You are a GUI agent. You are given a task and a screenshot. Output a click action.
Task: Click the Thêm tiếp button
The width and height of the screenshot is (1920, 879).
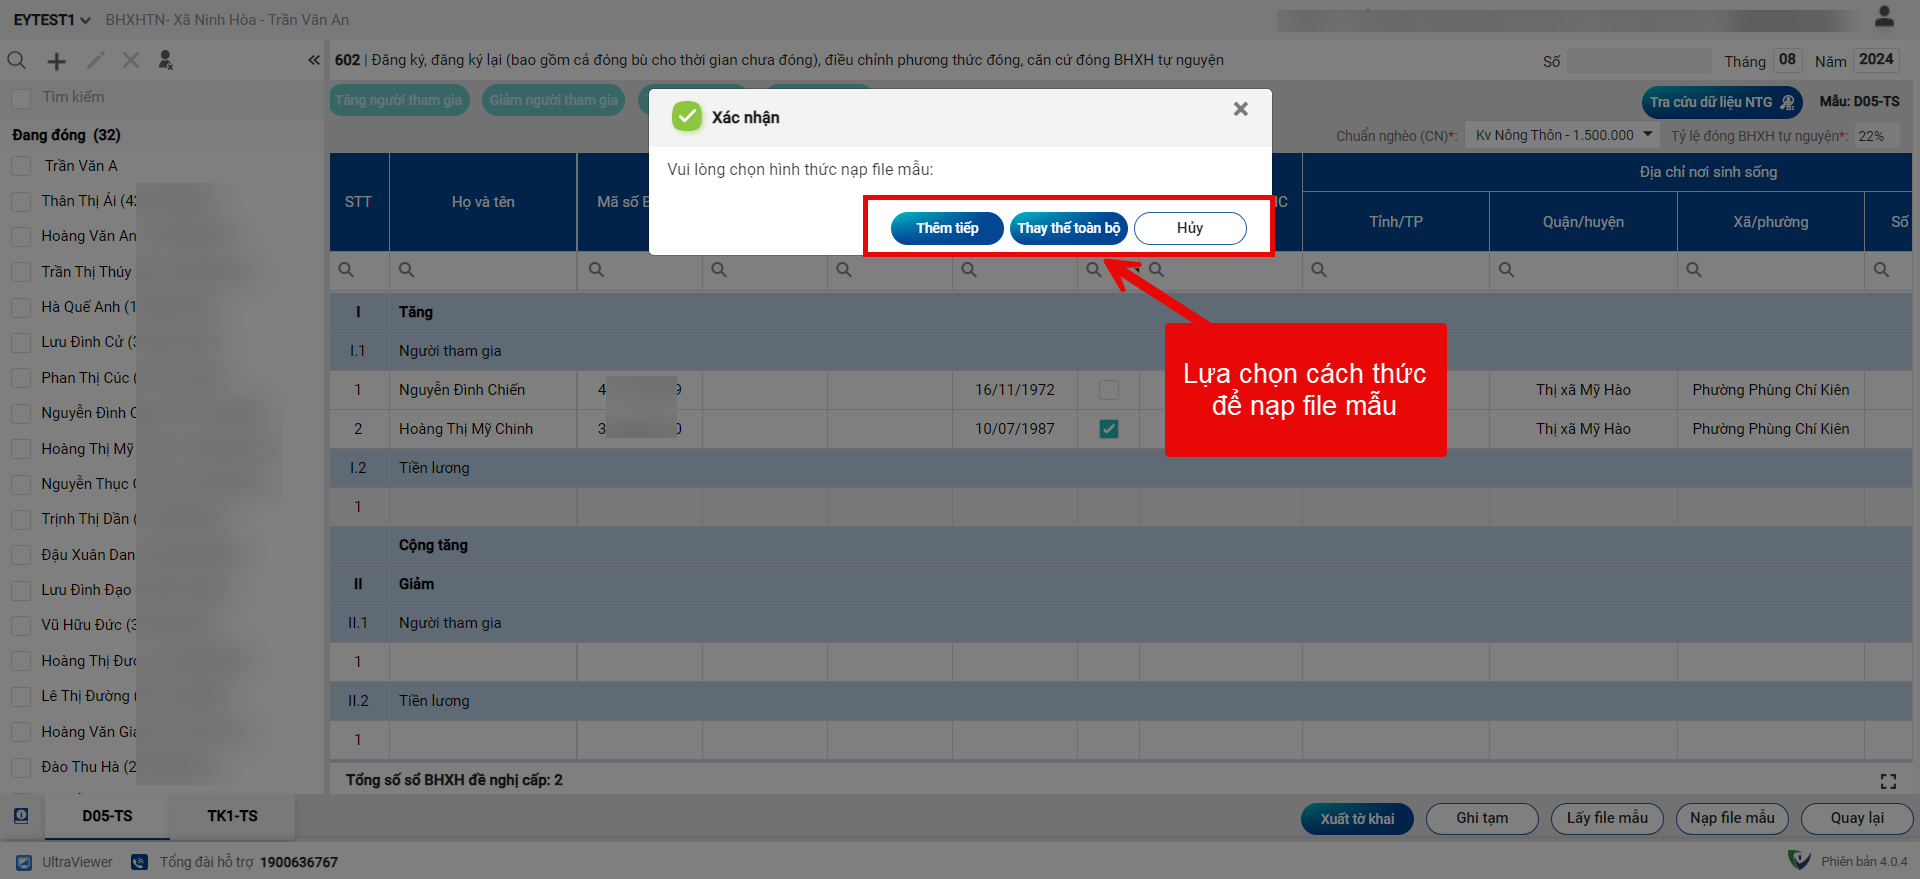pyautogui.click(x=946, y=228)
